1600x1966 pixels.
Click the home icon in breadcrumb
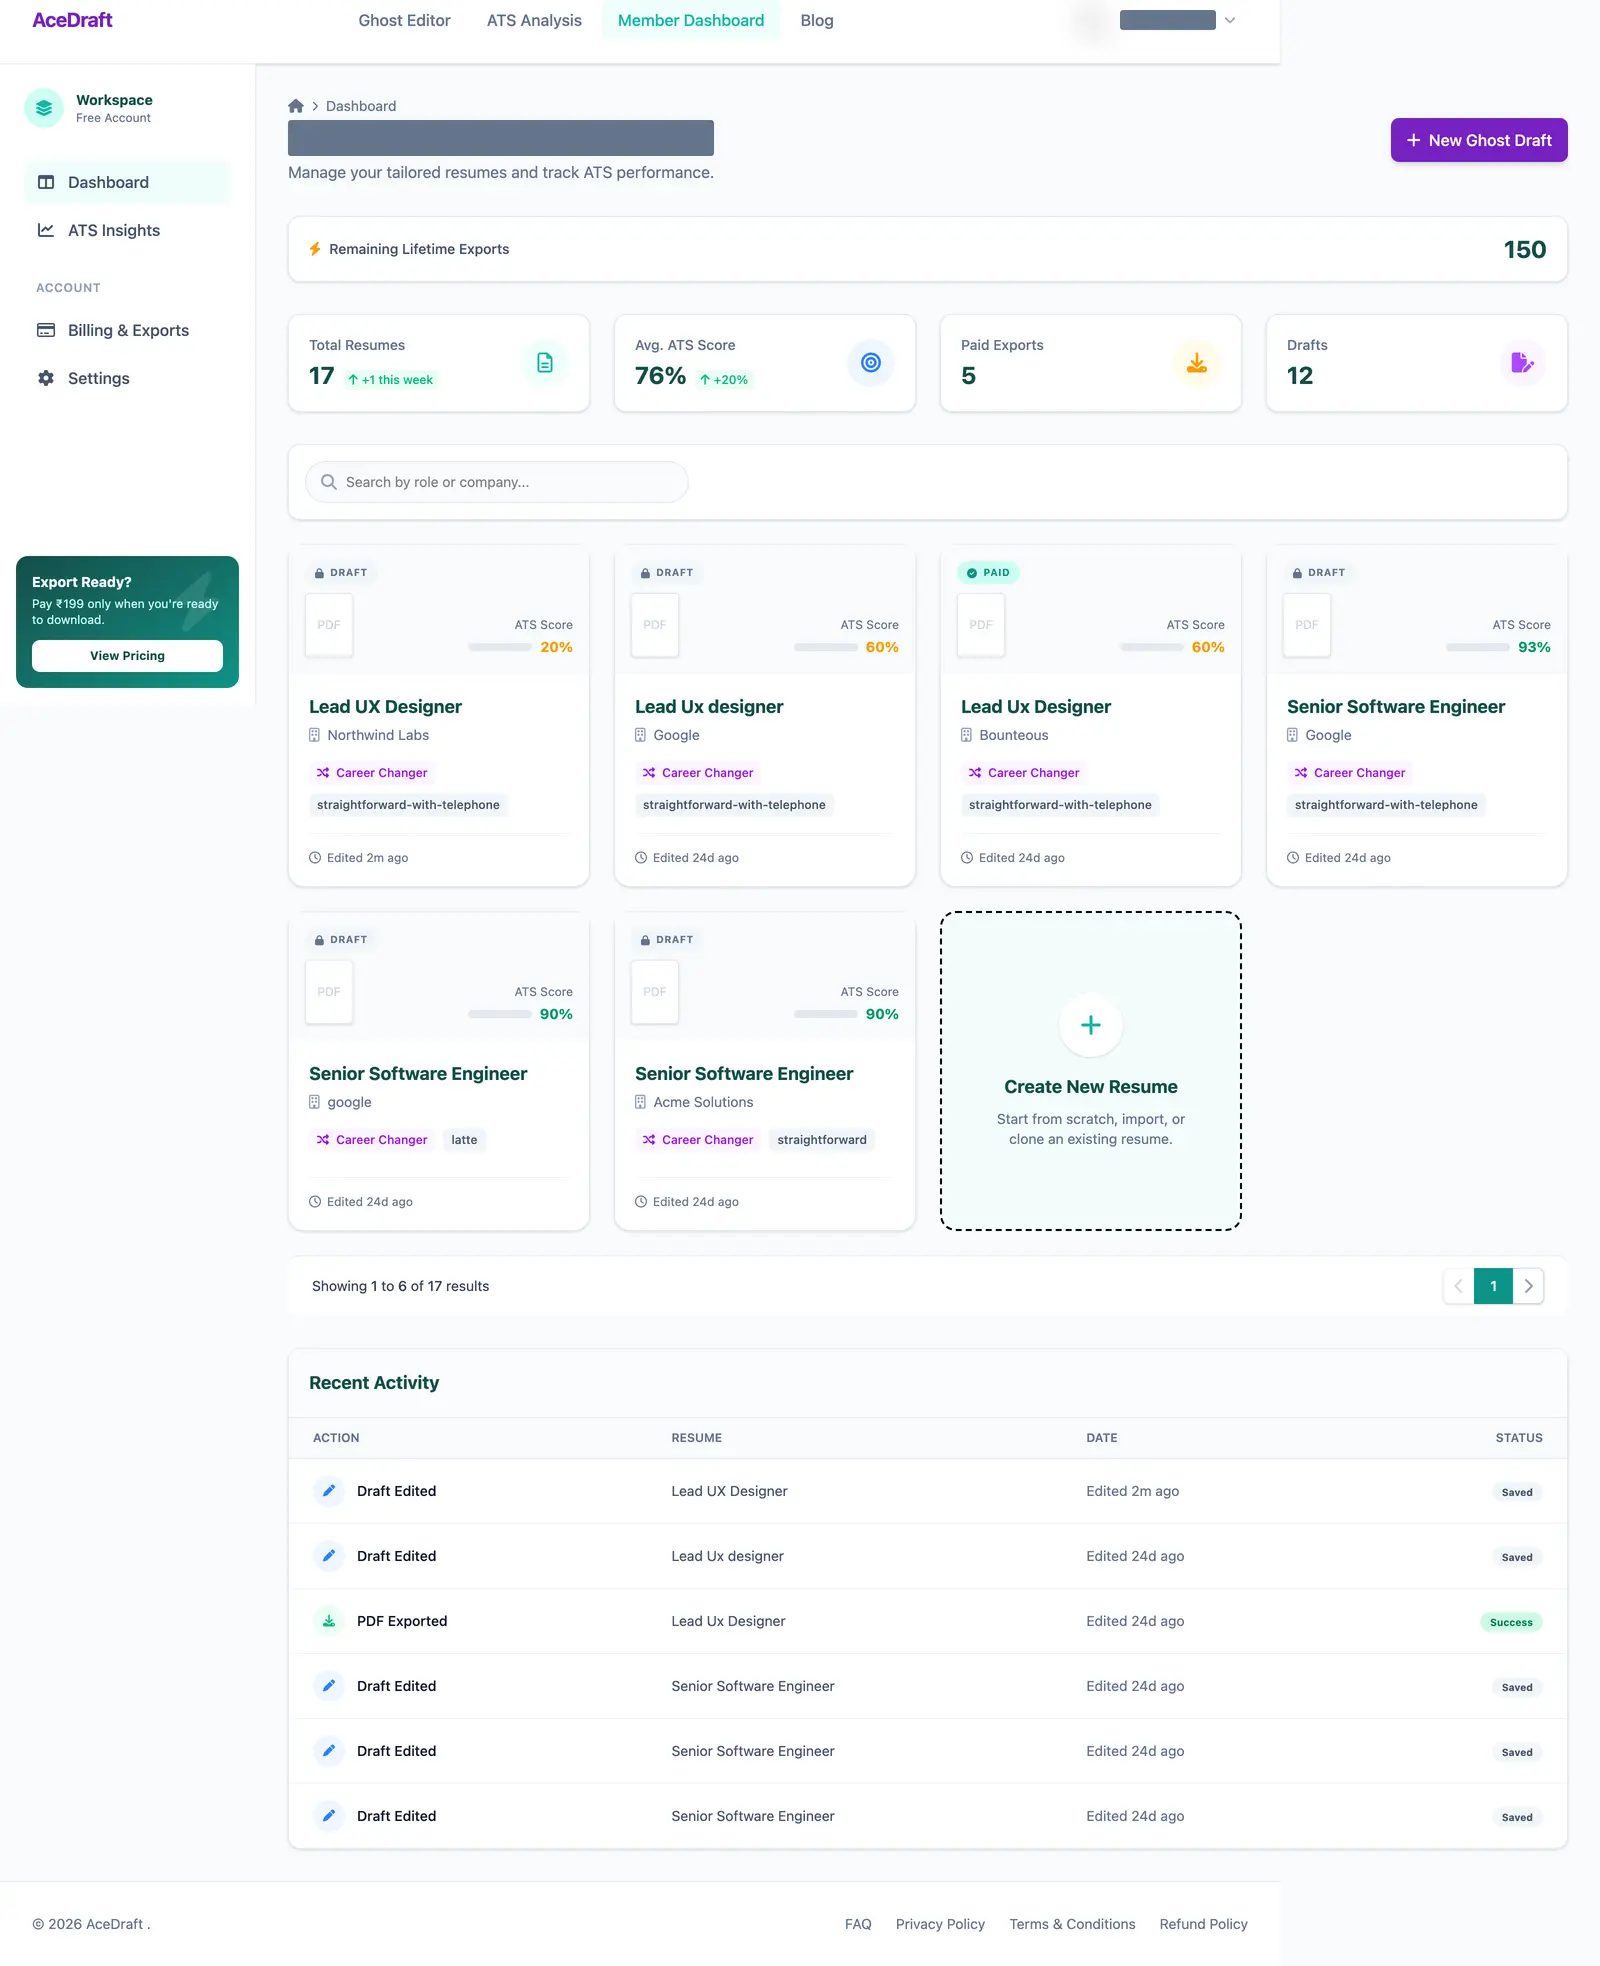(x=296, y=106)
